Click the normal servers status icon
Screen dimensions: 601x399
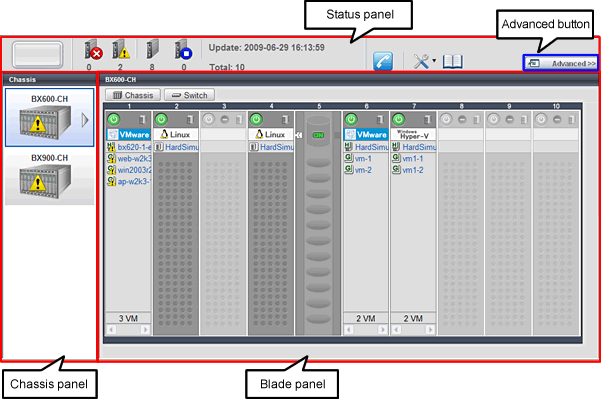coord(153,49)
